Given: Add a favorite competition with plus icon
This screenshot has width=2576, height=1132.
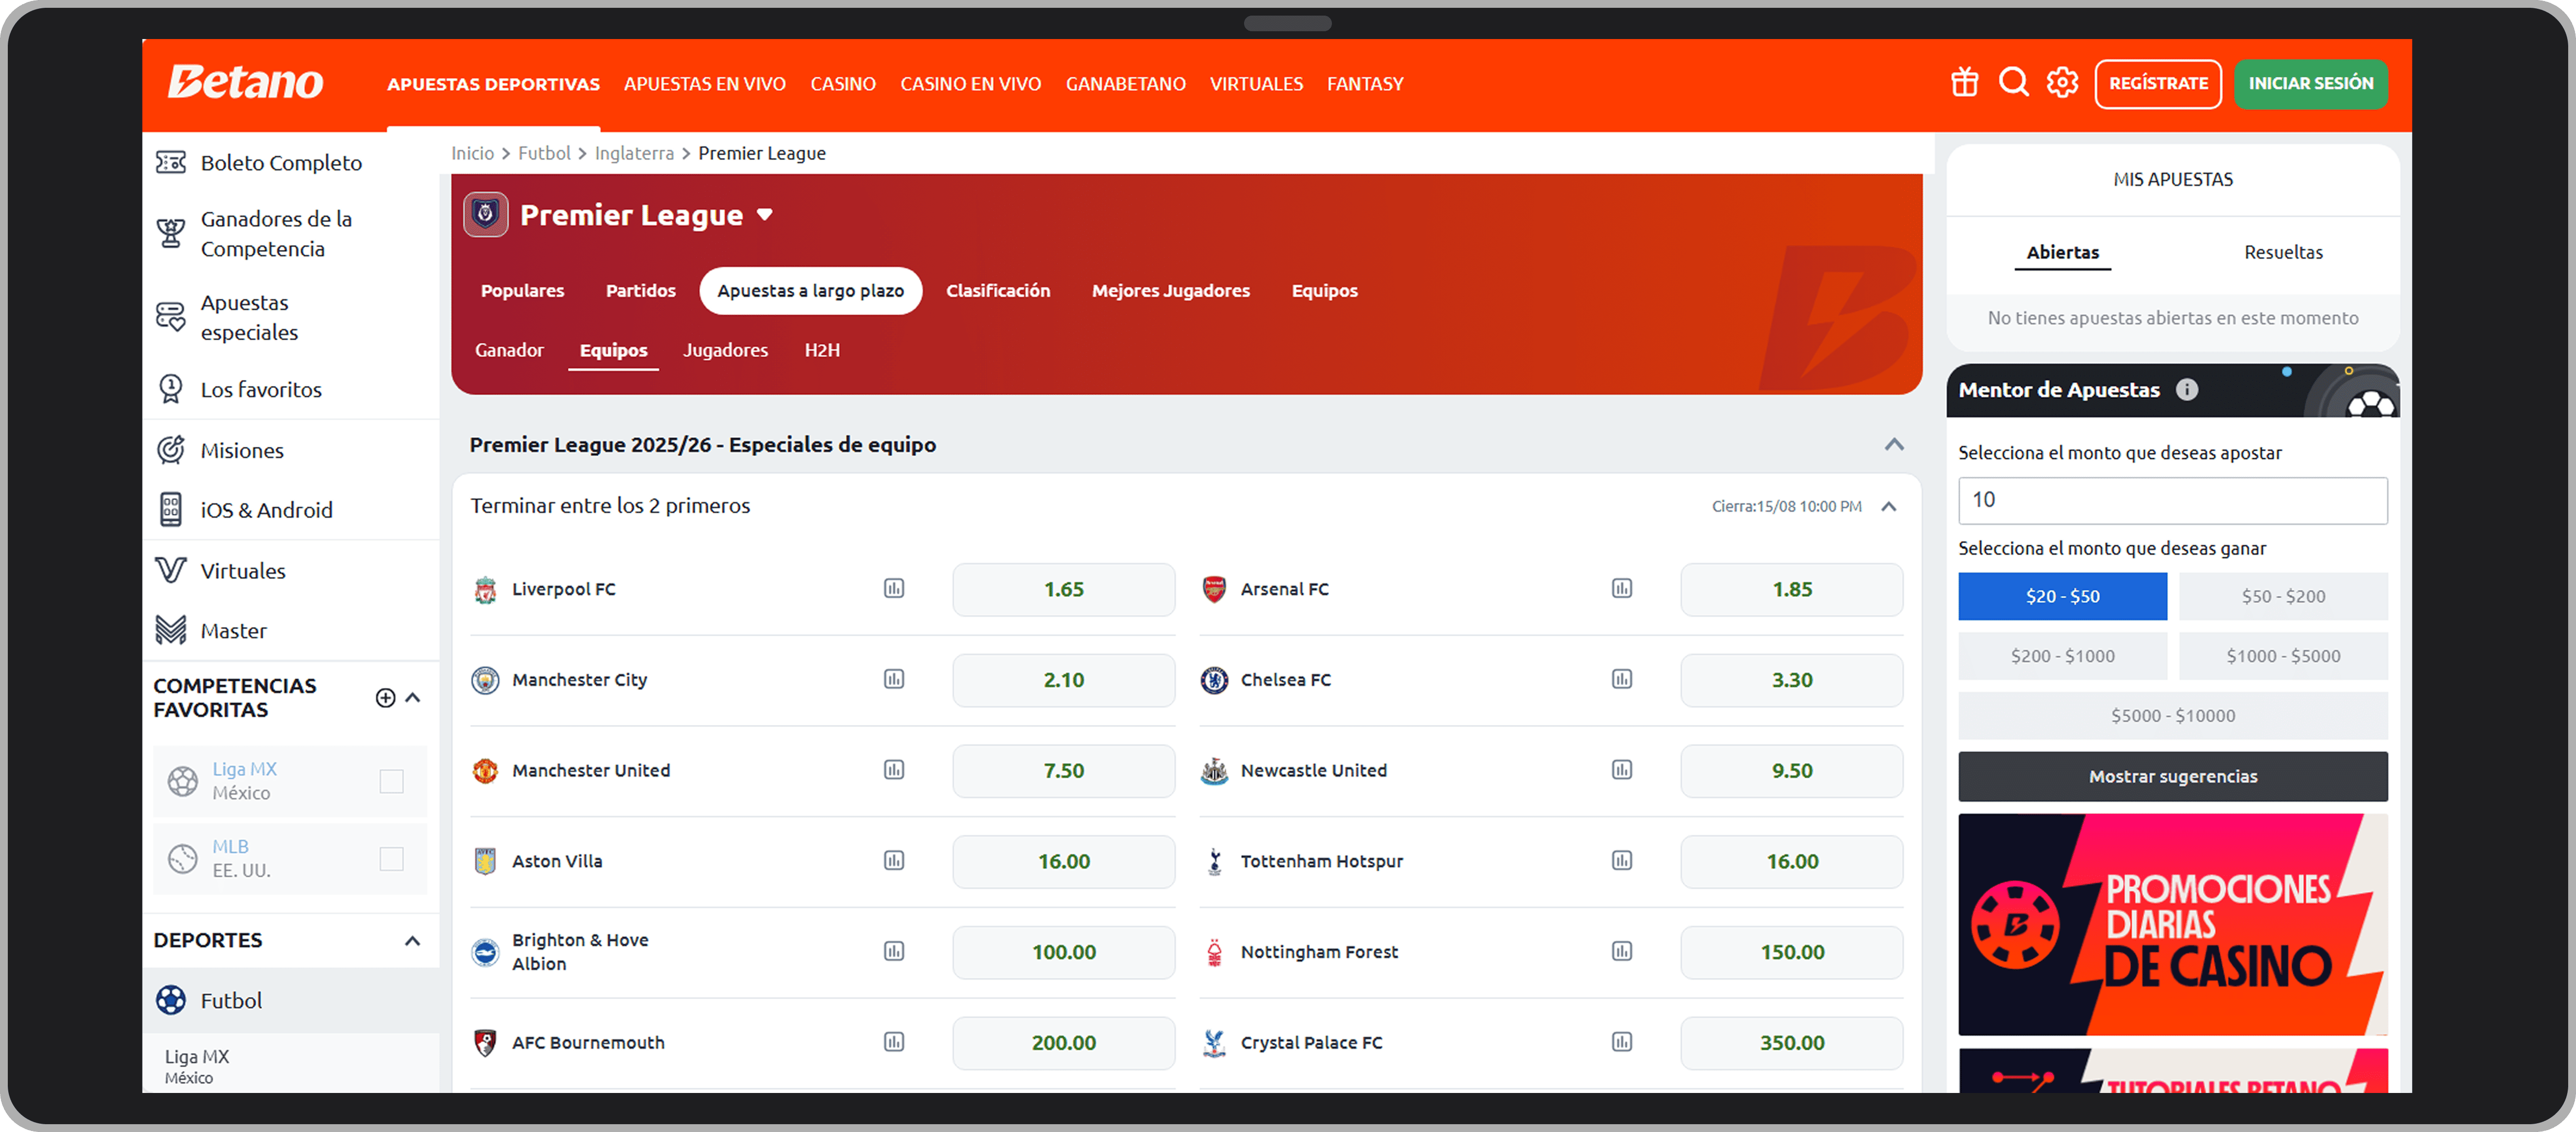Looking at the screenshot, I should [385, 698].
